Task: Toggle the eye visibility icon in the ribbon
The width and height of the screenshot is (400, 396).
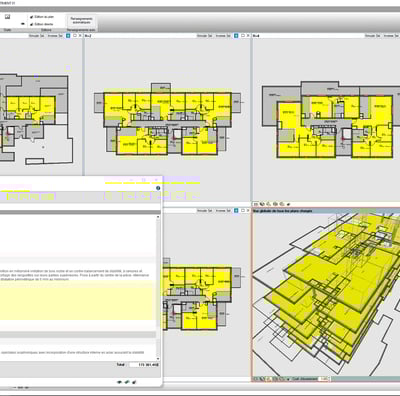Action: pos(23,24)
